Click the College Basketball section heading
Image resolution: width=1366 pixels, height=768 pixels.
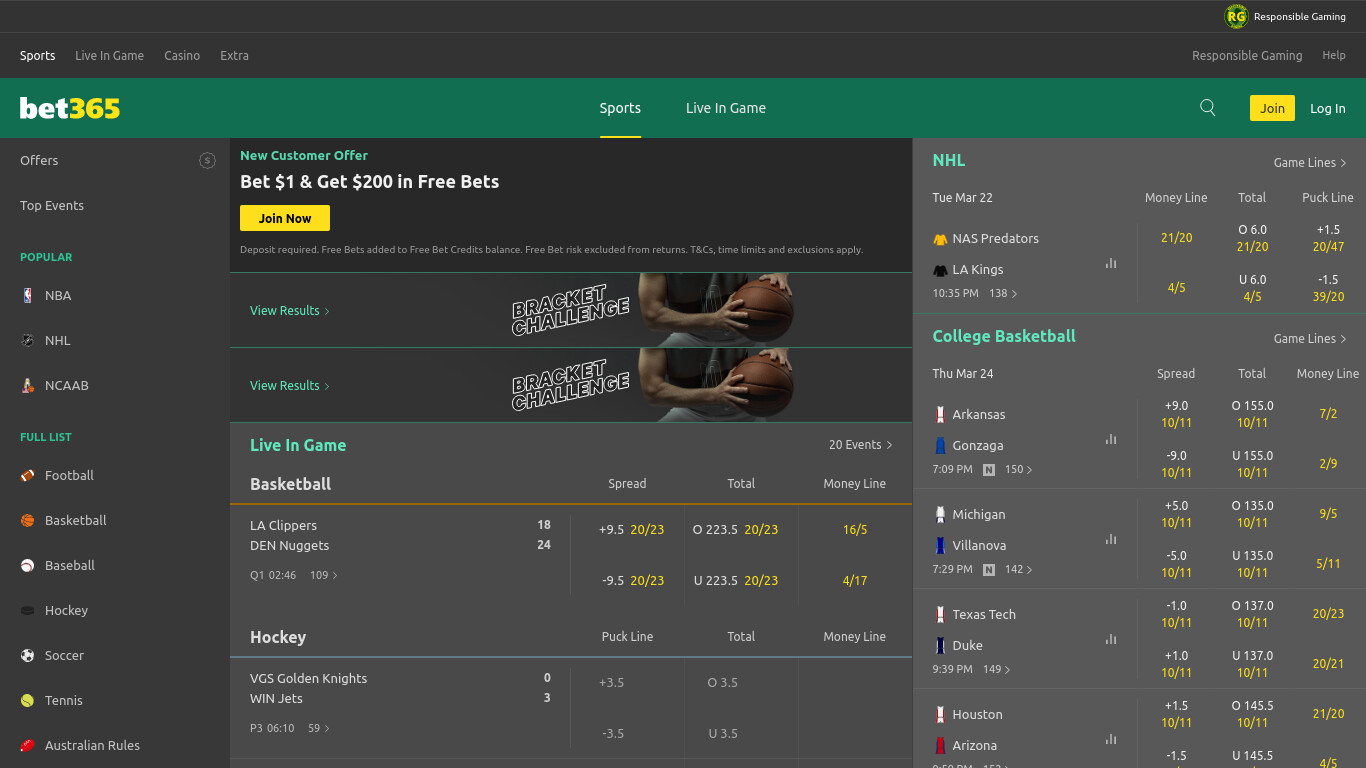coord(1004,336)
